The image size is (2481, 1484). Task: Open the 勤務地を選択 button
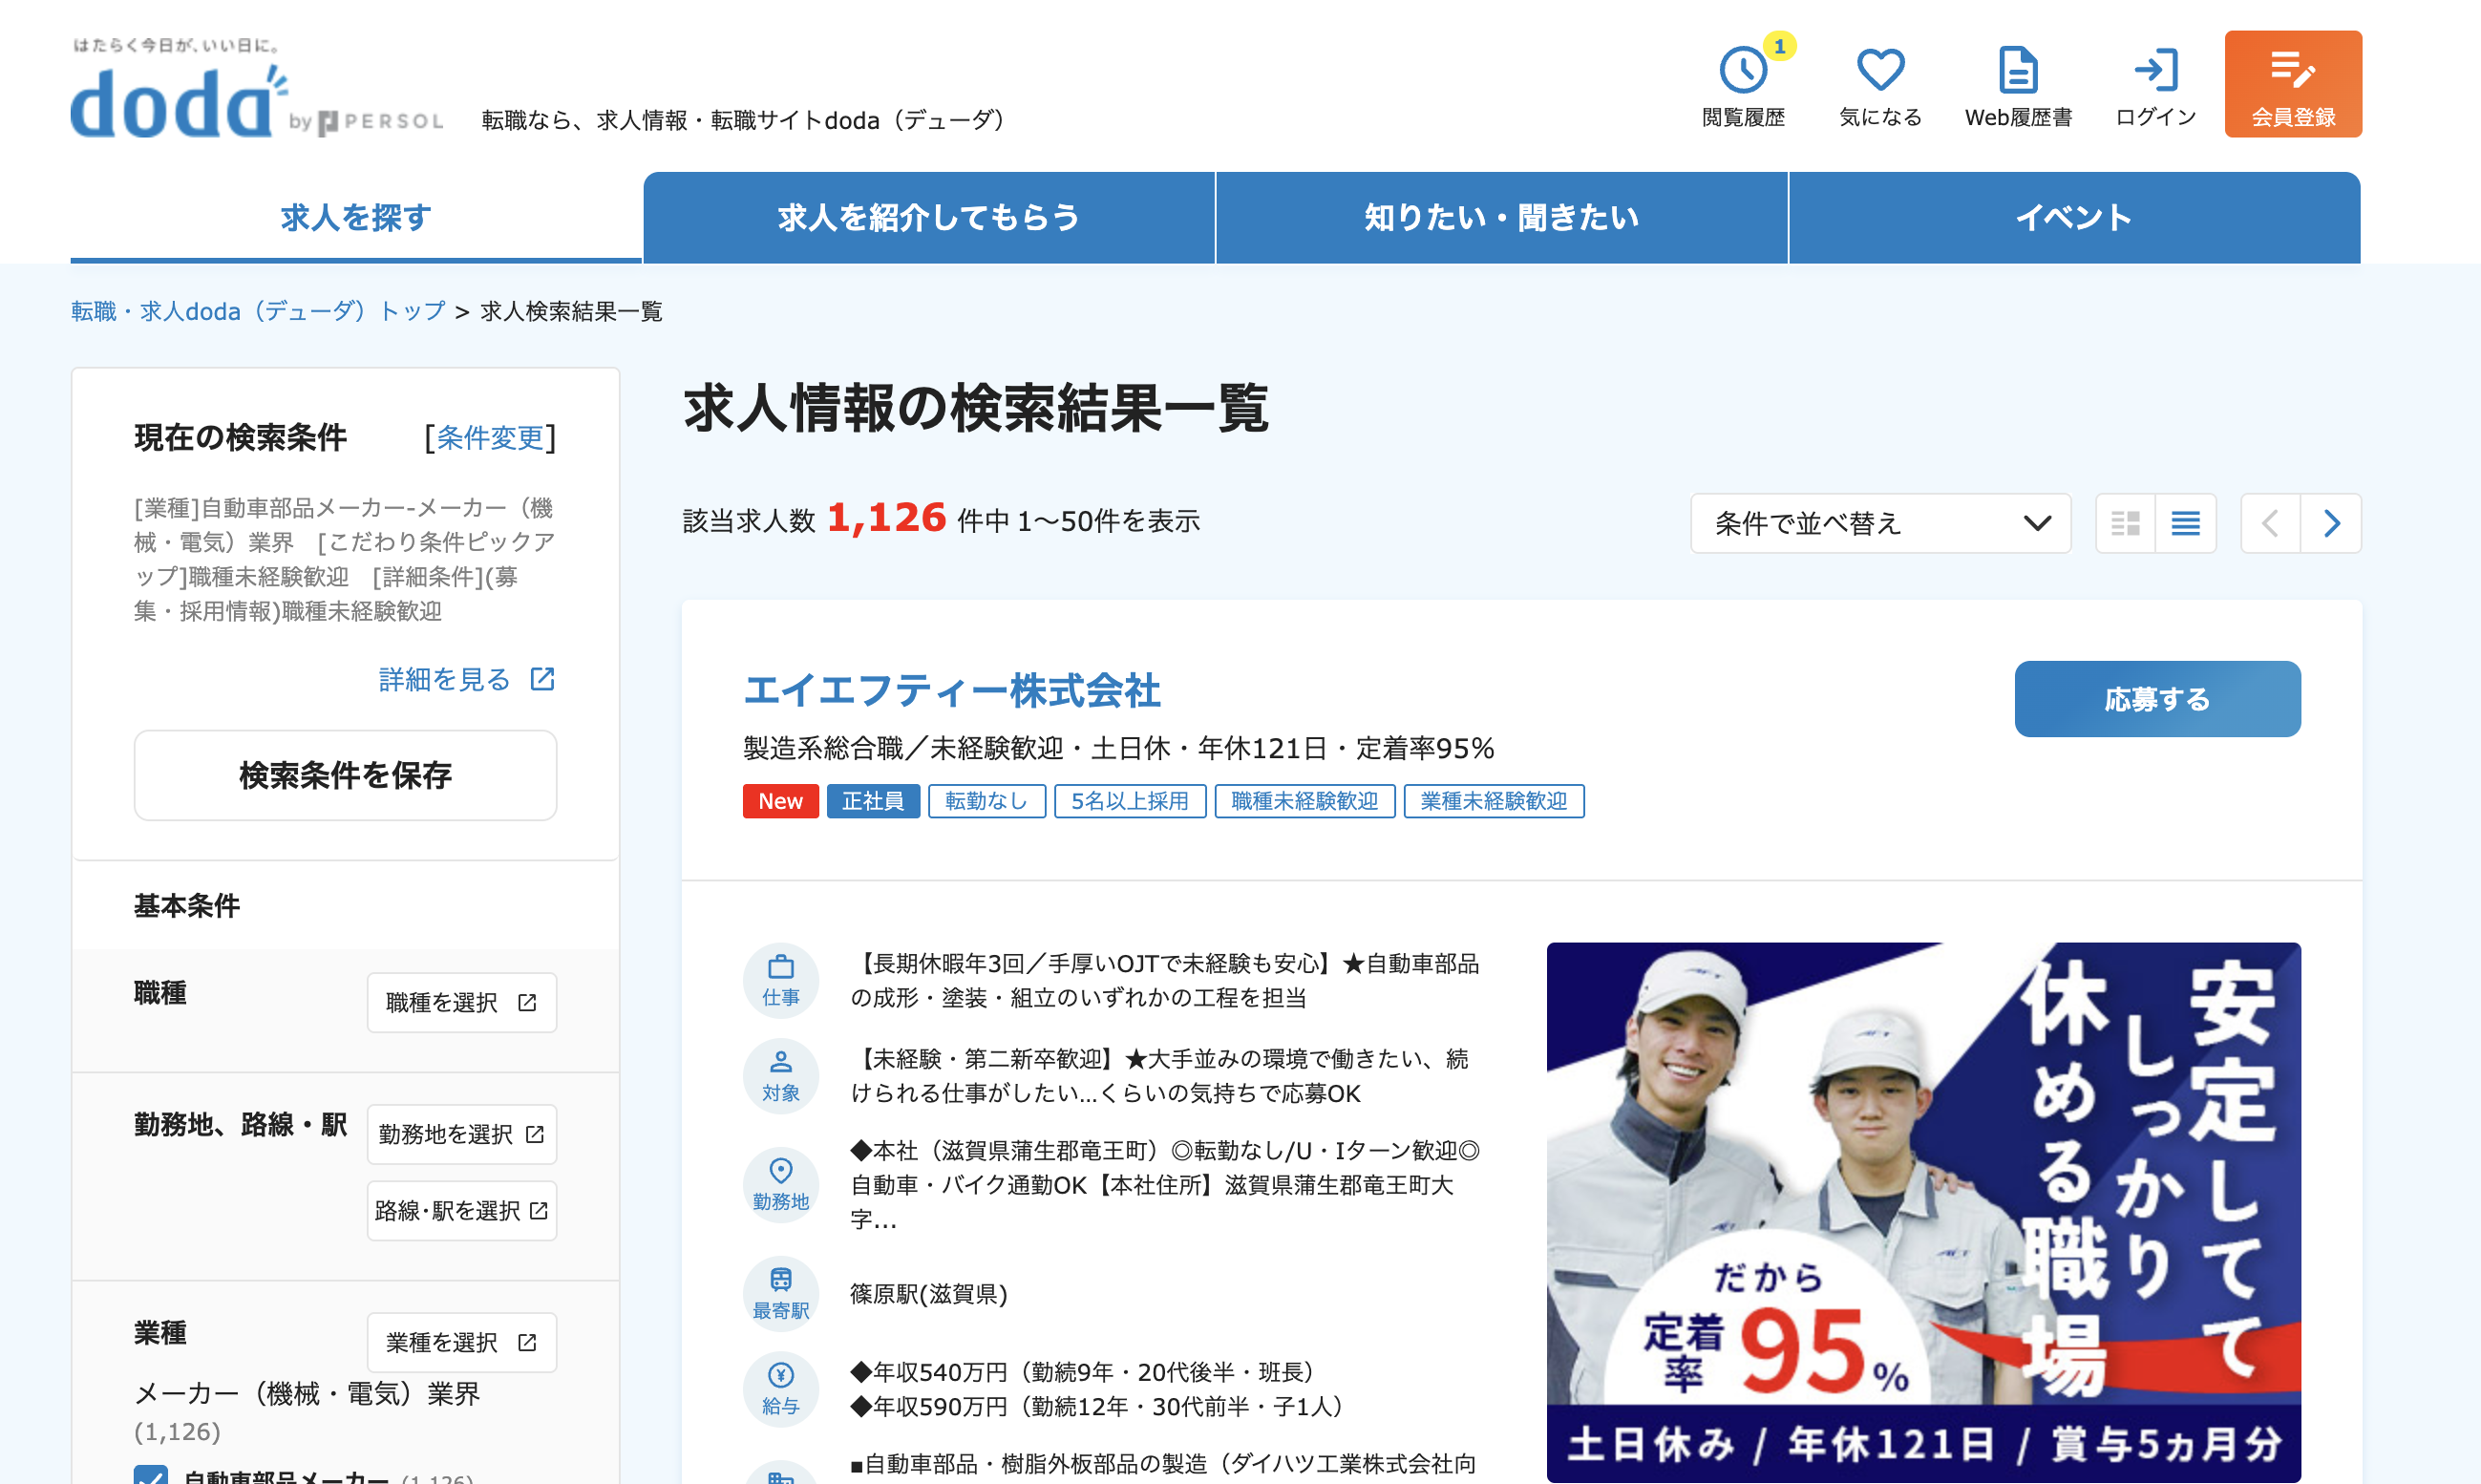(461, 1134)
